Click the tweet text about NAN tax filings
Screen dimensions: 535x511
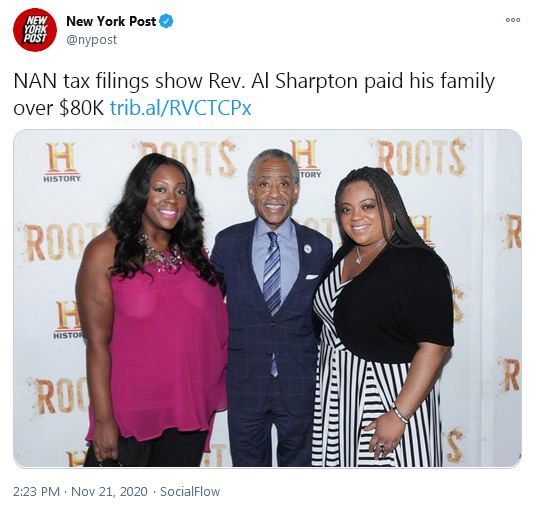(254, 94)
